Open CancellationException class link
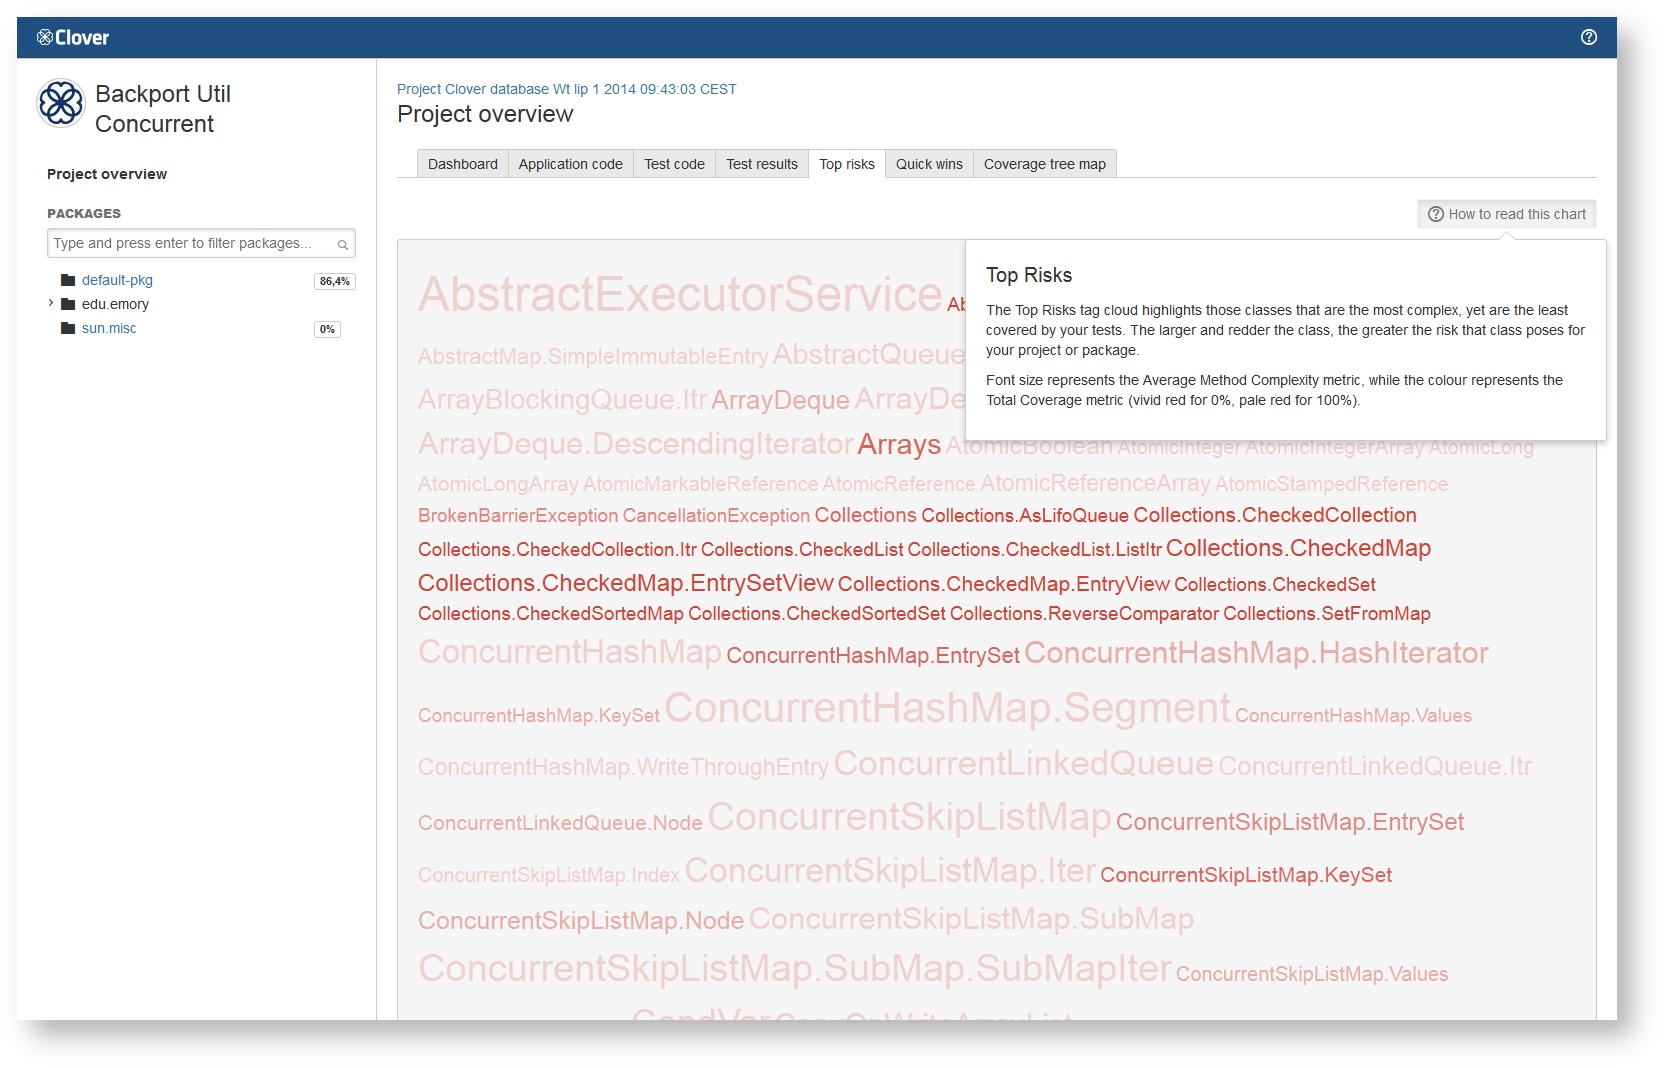This screenshot has width=1665, height=1068. tap(716, 516)
